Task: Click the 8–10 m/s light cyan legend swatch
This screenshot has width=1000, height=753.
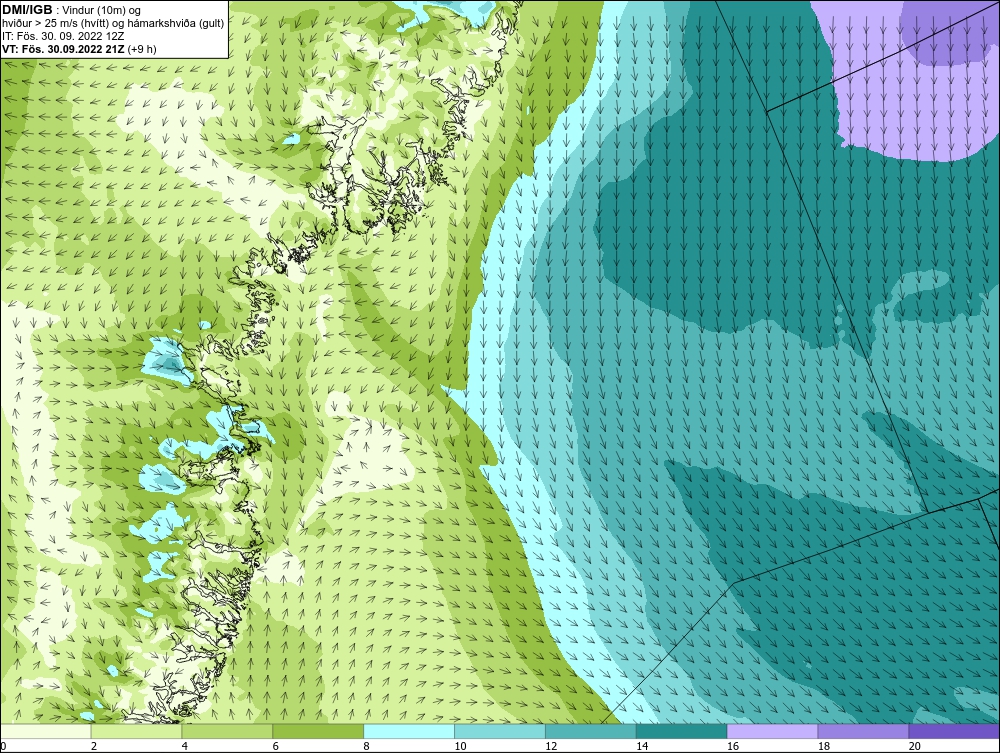Action: [x=409, y=731]
